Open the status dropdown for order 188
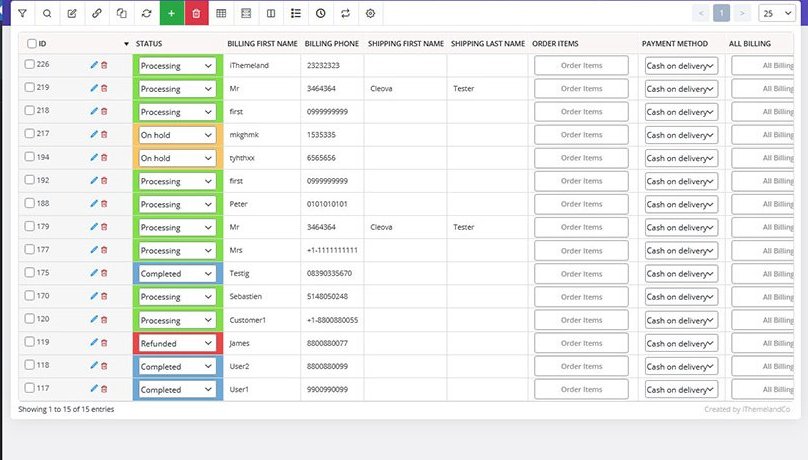This screenshot has width=808, height=460. click(177, 205)
